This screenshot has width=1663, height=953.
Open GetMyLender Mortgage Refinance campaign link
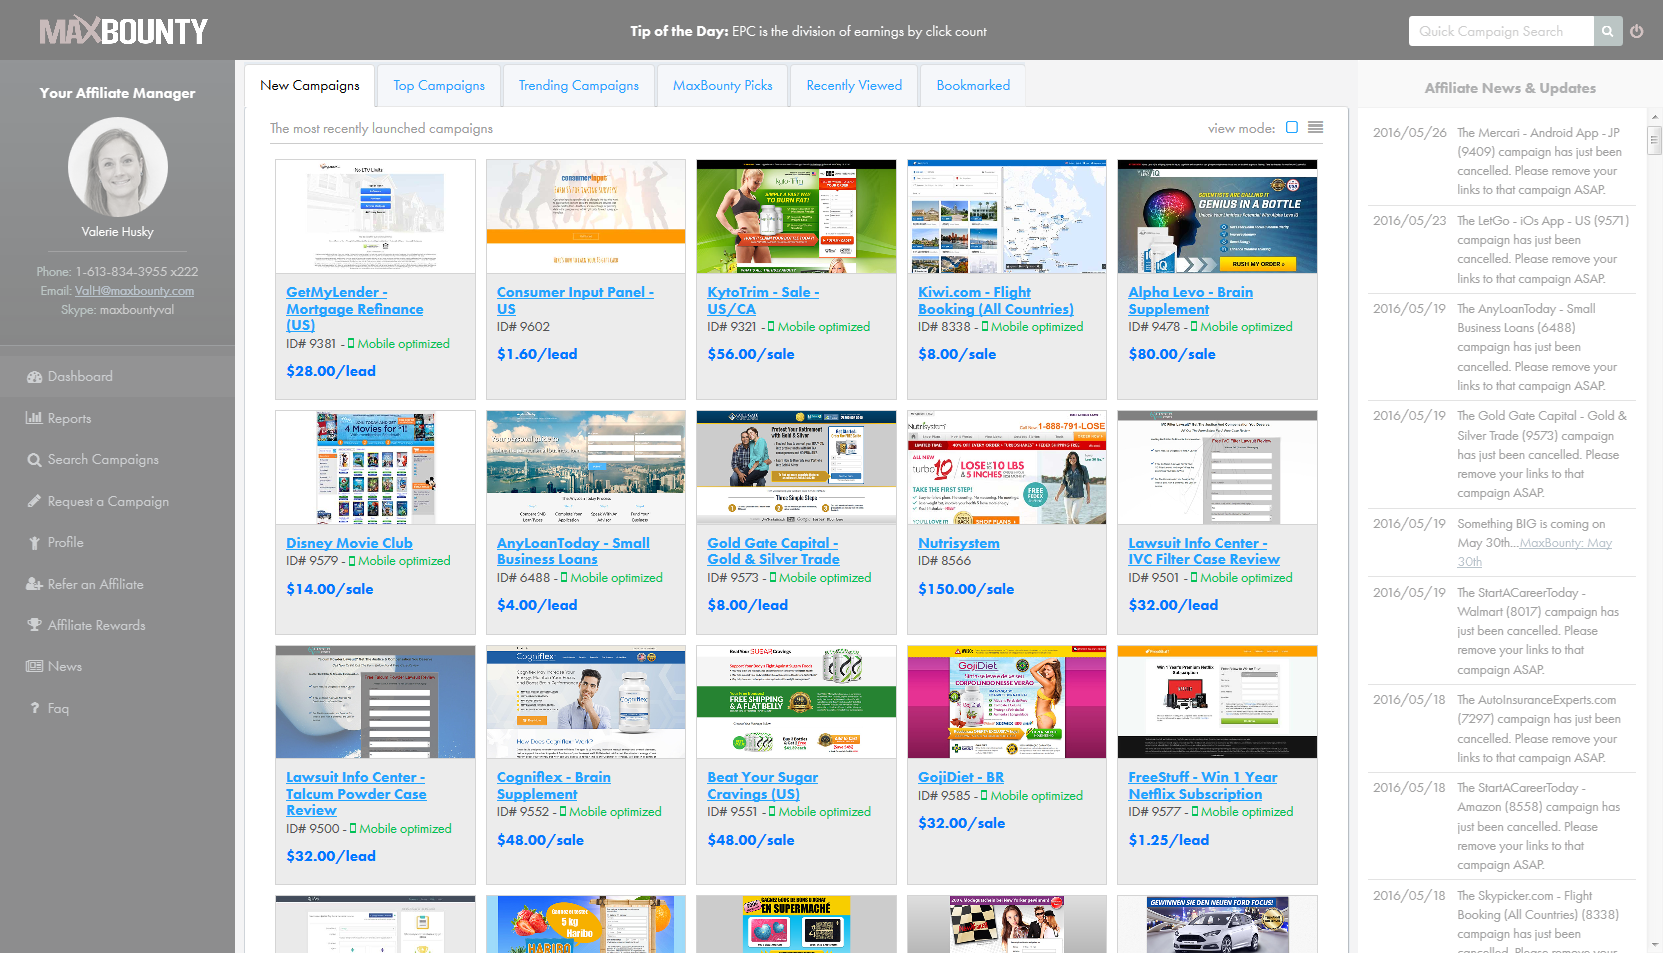point(354,309)
